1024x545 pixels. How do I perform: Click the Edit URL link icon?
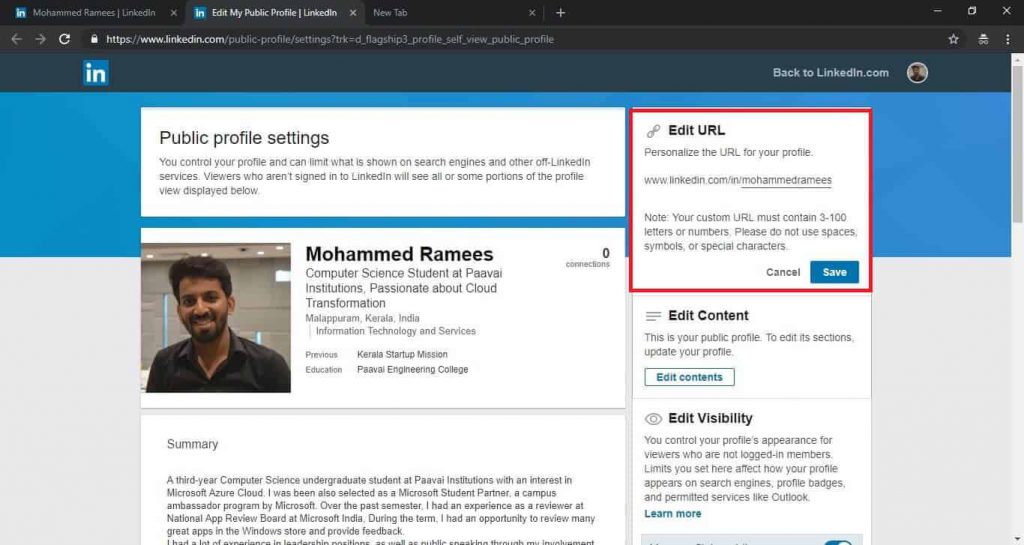tap(653, 131)
